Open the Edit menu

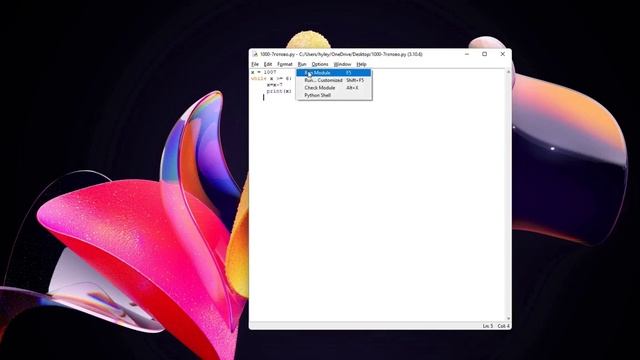pyautogui.click(x=268, y=64)
